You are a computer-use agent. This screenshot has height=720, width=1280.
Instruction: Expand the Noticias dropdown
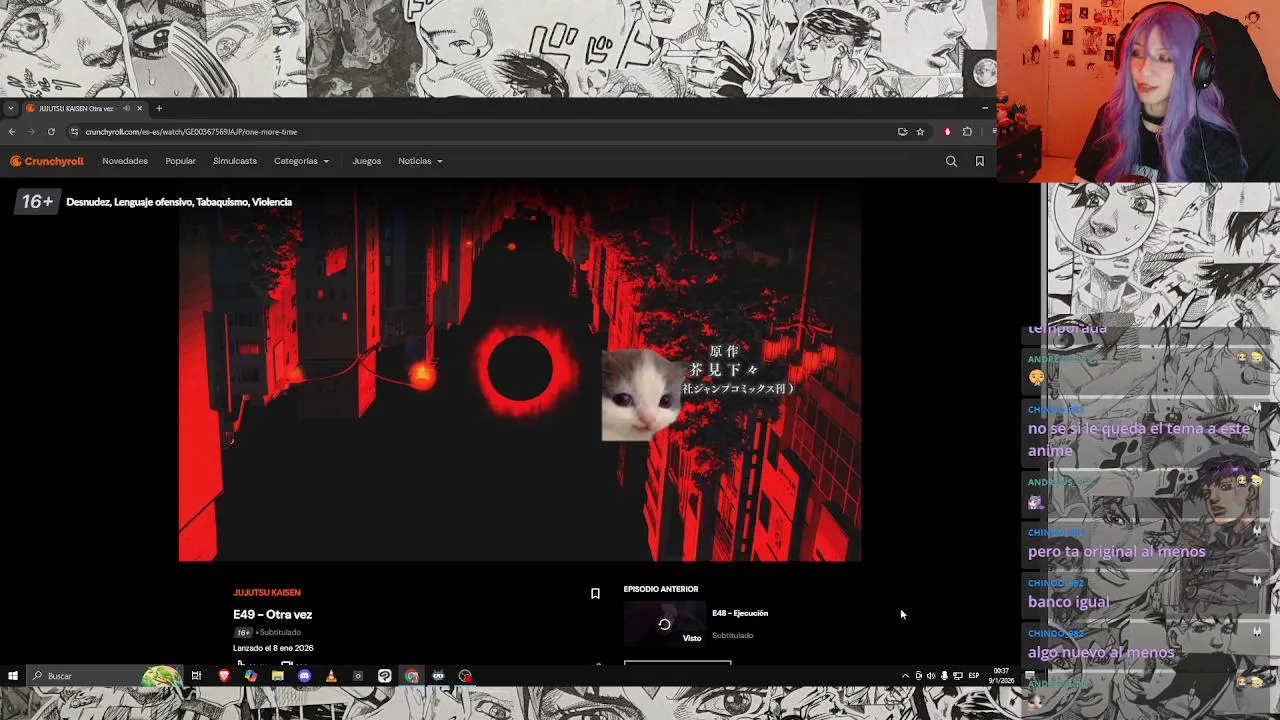[420, 161]
